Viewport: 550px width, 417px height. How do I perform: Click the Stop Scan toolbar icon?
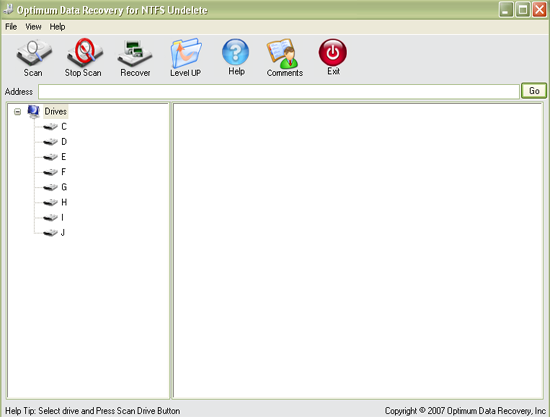pyautogui.click(x=85, y=53)
